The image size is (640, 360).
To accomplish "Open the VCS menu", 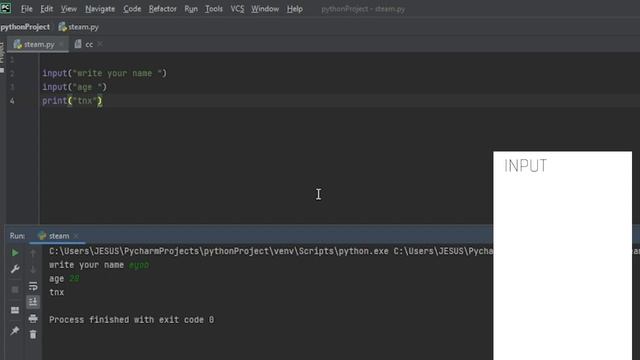I will pyautogui.click(x=237, y=9).
